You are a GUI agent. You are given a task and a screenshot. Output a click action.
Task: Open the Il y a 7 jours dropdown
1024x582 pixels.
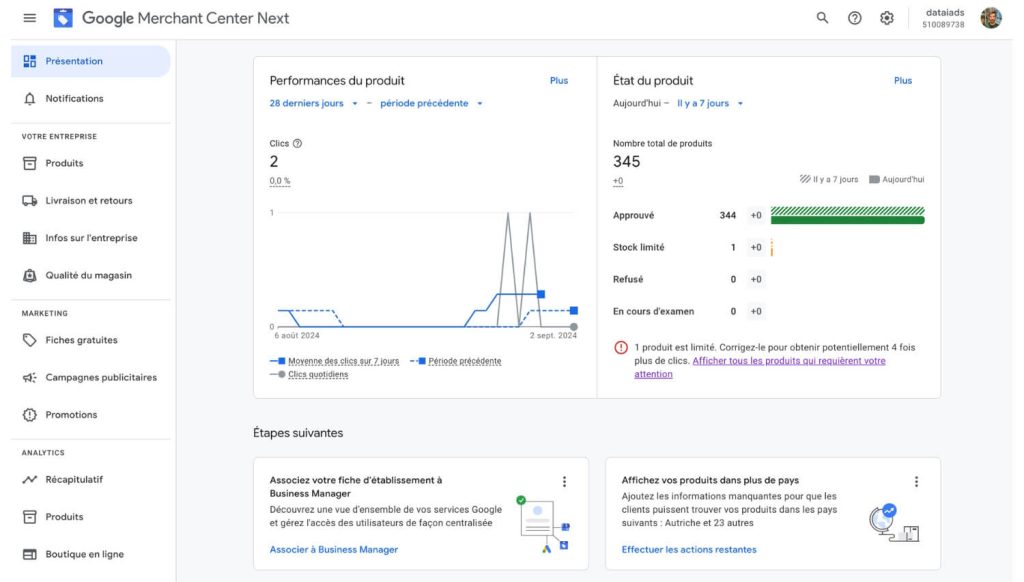pos(710,103)
